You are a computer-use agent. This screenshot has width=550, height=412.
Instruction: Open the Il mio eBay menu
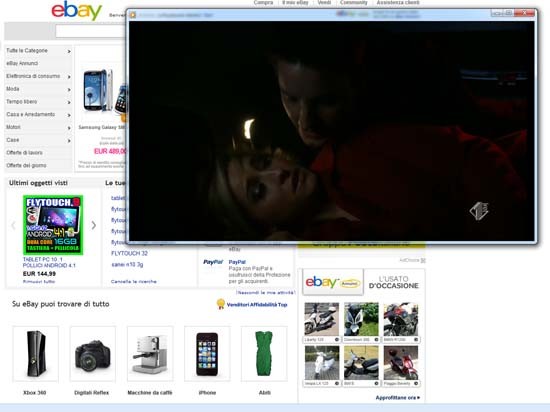(295, 2)
